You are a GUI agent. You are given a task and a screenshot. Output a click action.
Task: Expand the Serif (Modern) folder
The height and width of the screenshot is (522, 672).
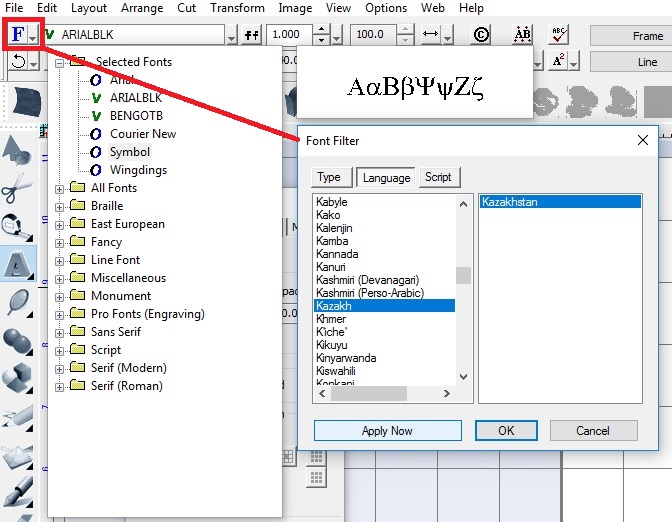coord(60,369)
